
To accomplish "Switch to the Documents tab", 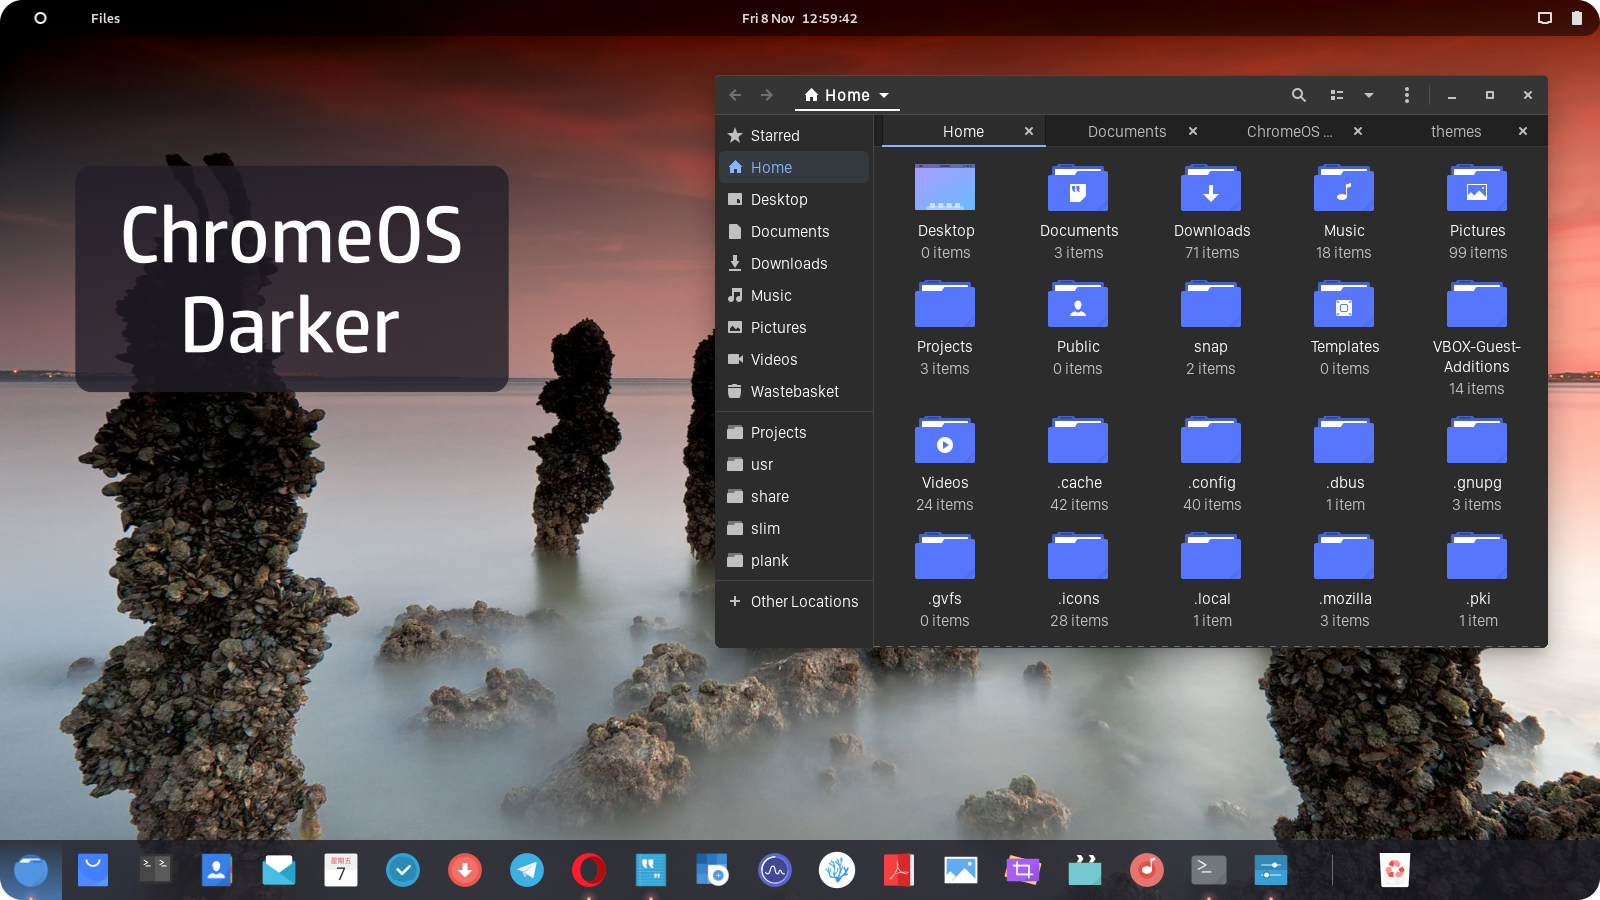I will (x=1127, y=132).
